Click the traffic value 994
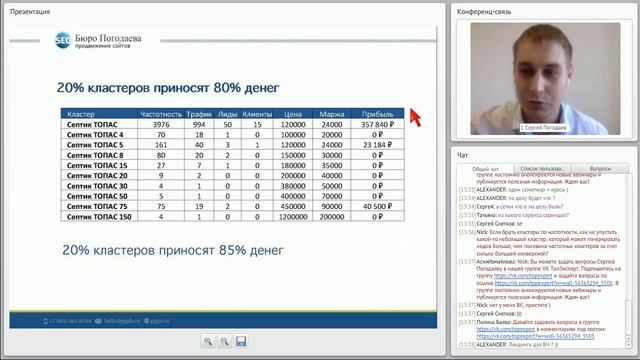 pyautogui.click(x=199, y=124)
